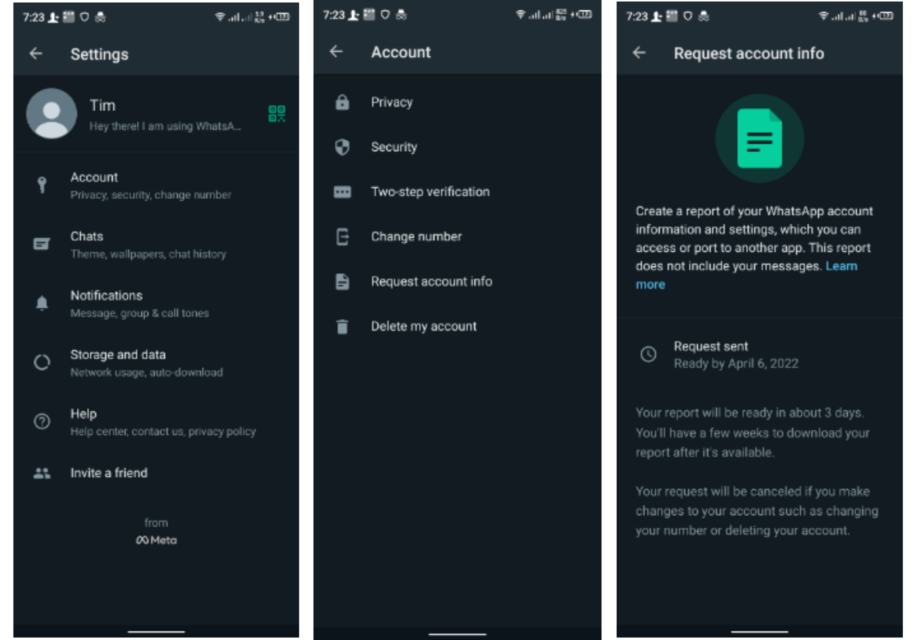915x640 pixels.
Task: Tap the large green document report icon
Action: (x=760, y=139)
